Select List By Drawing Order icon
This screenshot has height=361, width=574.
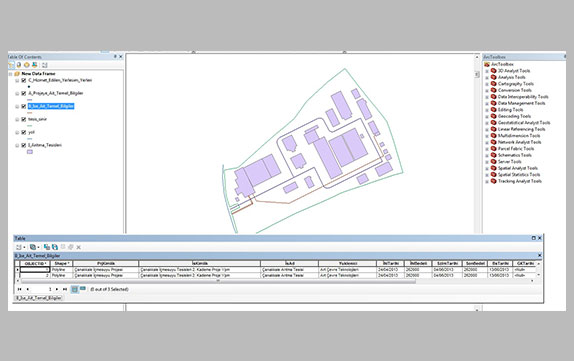coord(11,65)
